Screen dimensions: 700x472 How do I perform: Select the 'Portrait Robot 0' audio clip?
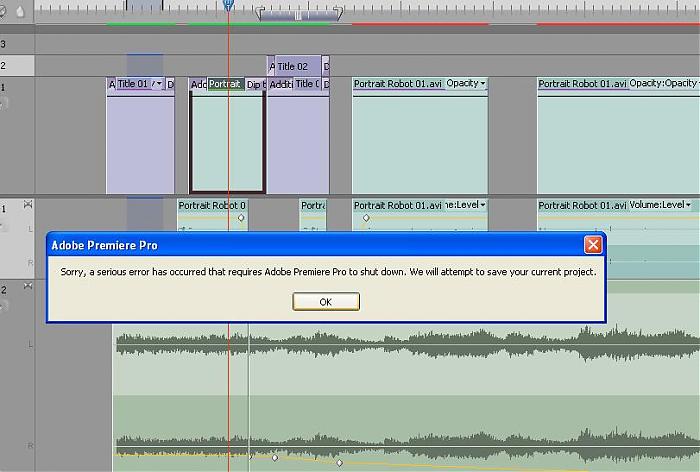tap(212, 215)
